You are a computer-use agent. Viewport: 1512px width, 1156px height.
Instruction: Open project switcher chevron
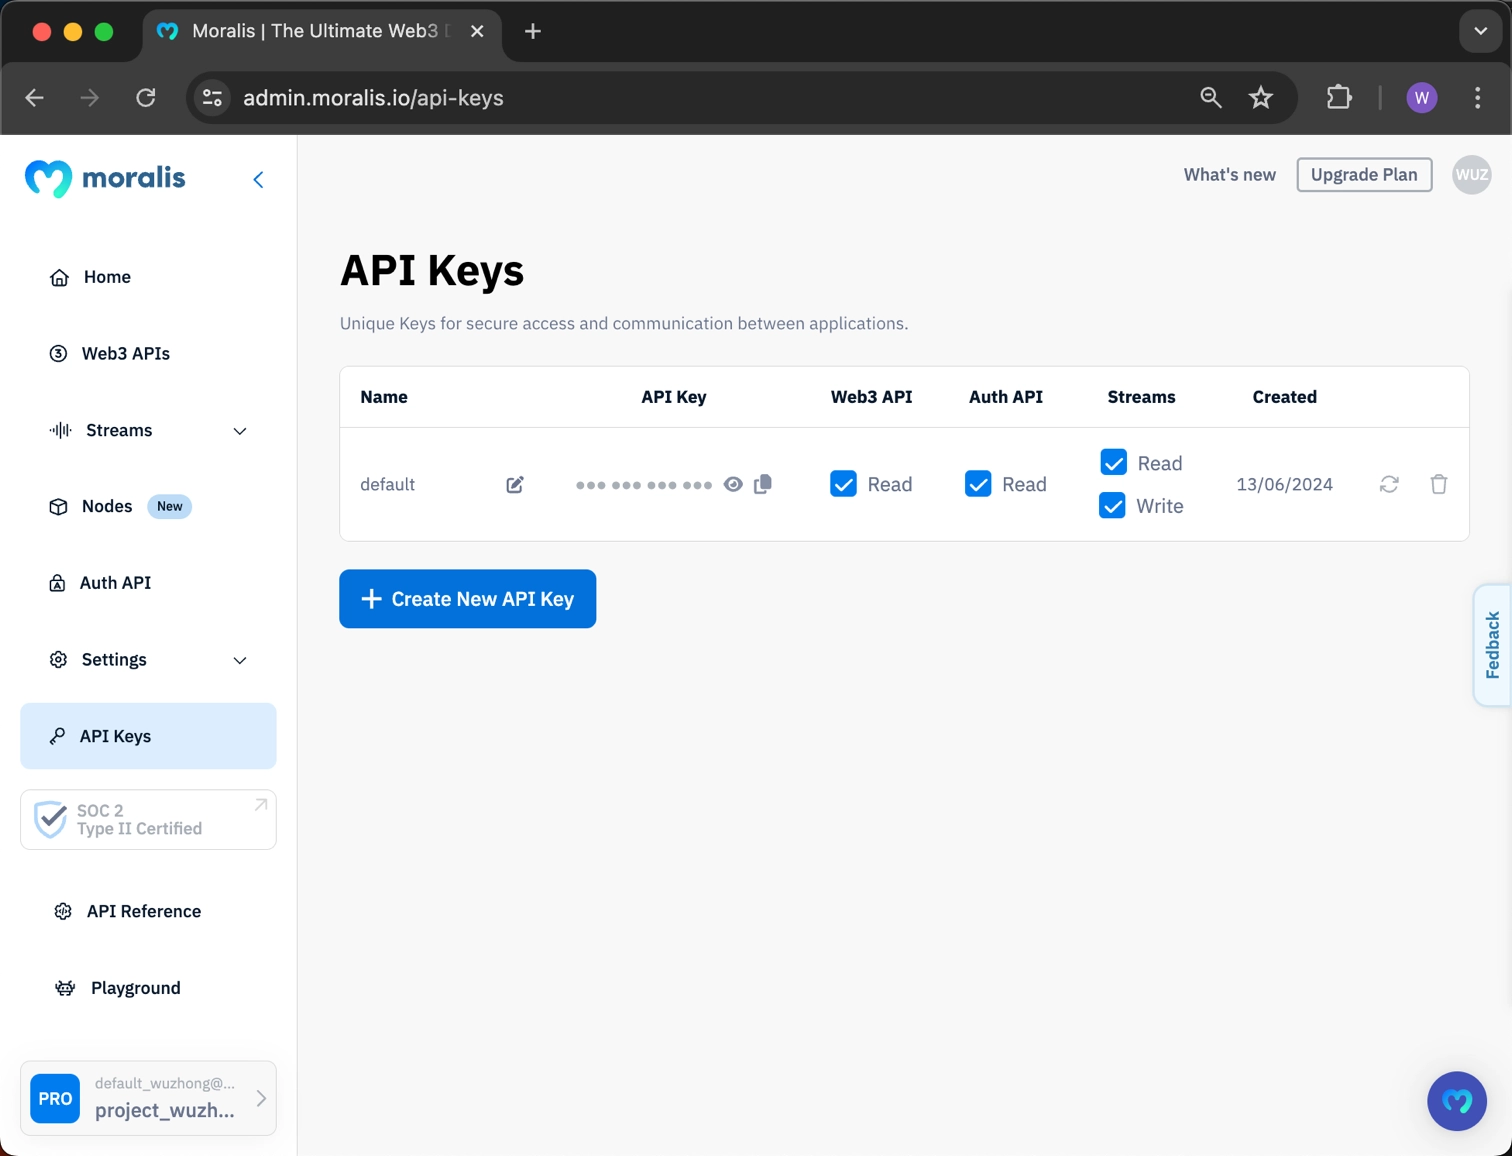[261, 1098]
